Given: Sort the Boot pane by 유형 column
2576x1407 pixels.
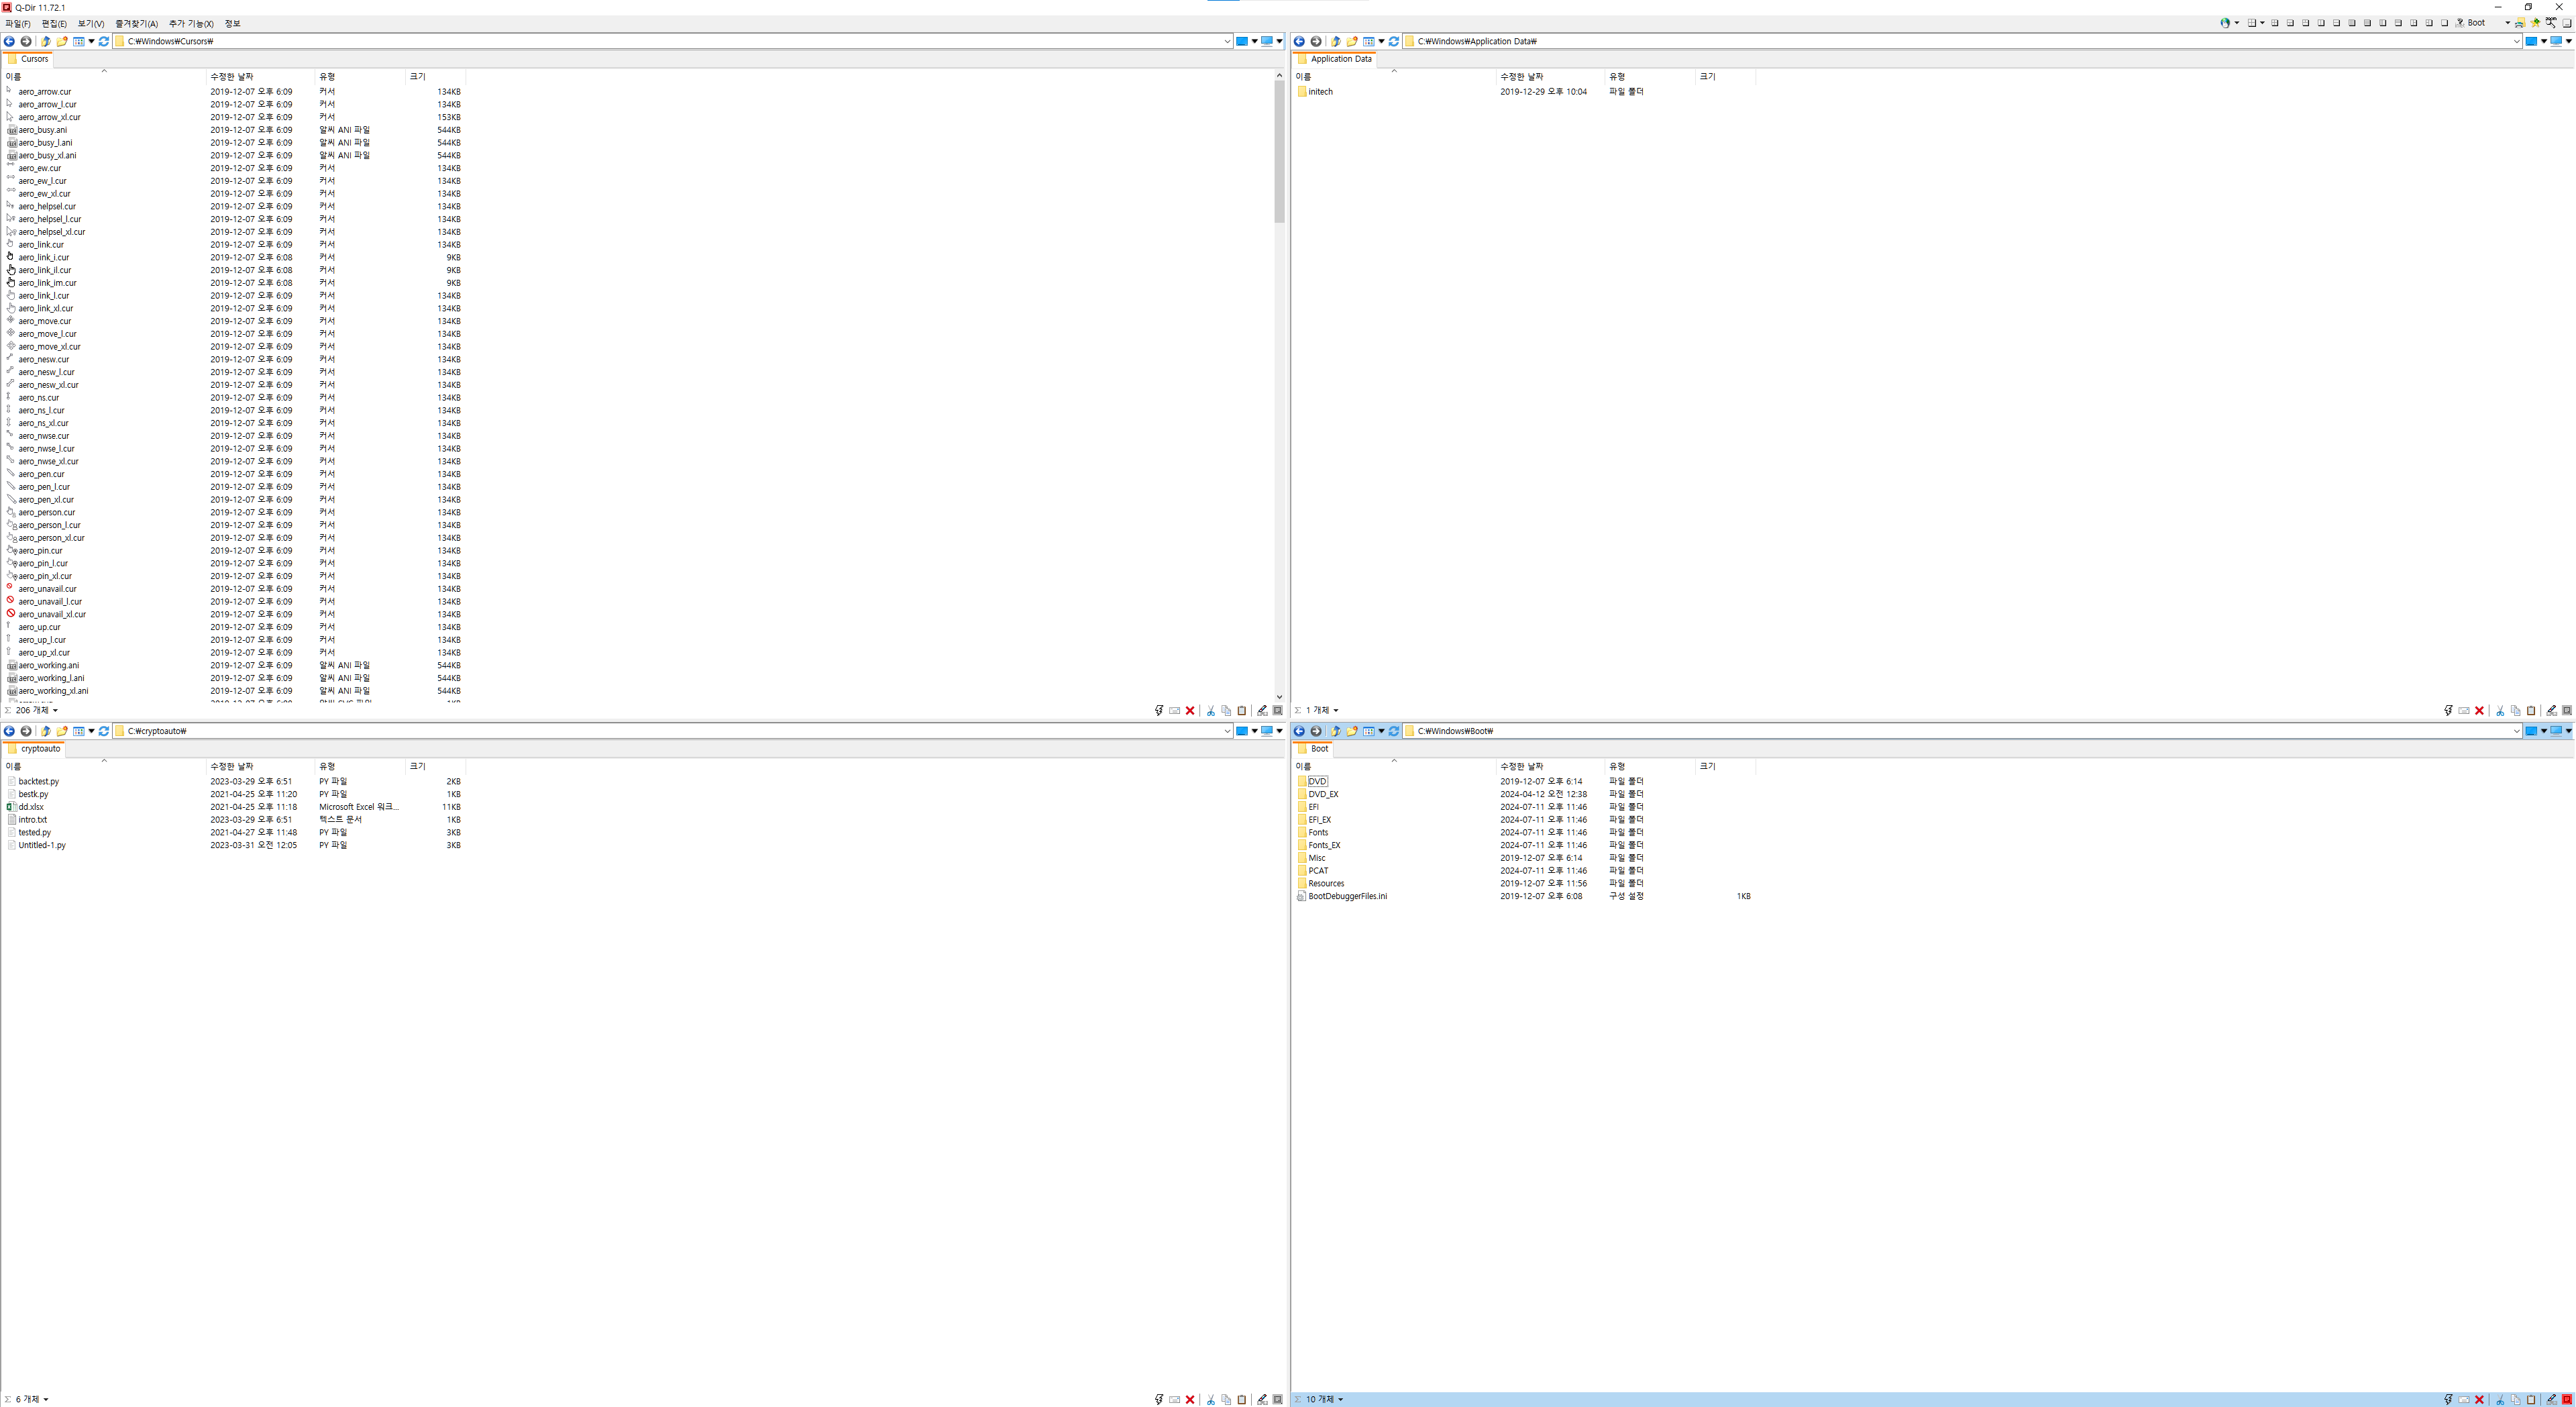Looking at the screenshot, I should tap(1617, 767).
